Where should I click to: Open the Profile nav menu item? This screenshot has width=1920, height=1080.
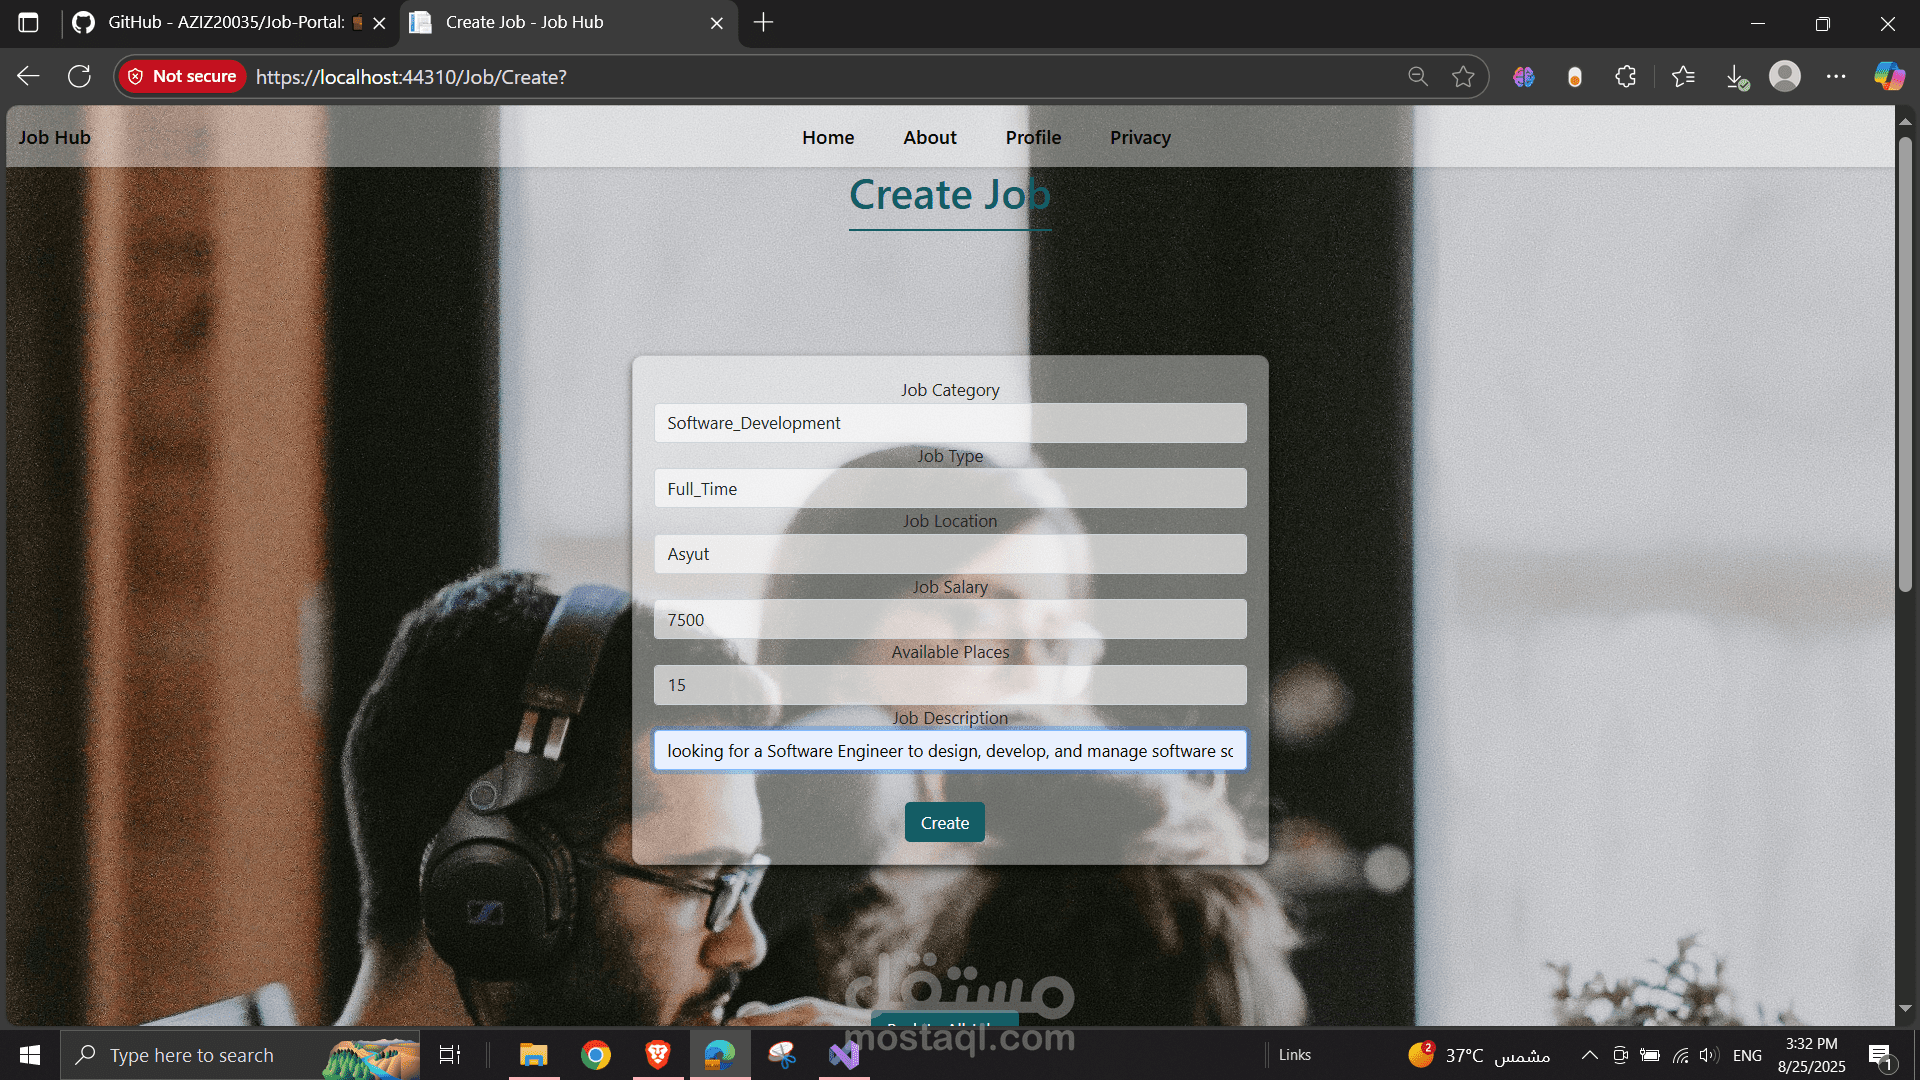1033,137
